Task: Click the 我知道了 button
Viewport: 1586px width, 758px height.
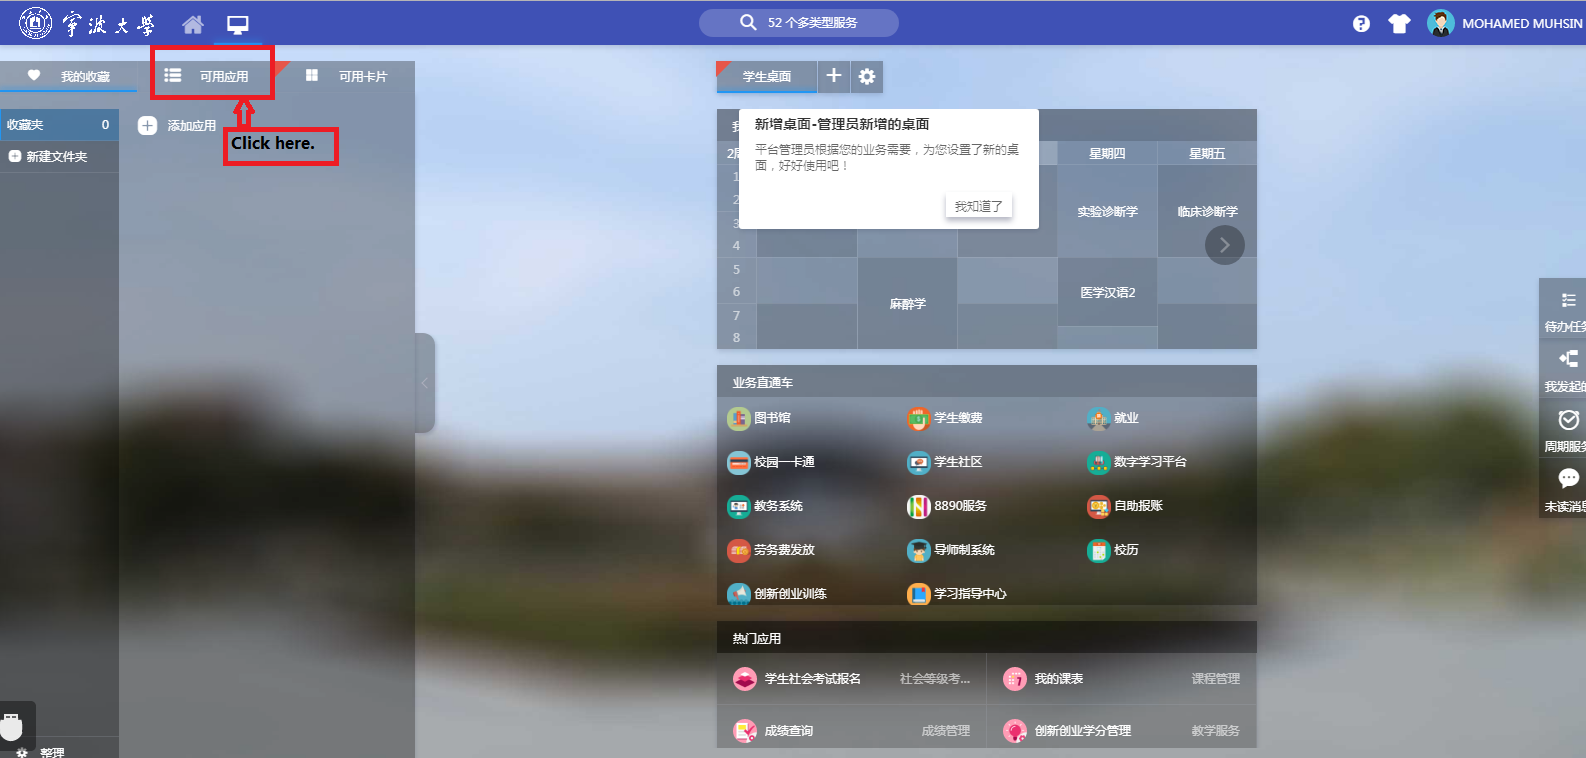Action: (x=978, y=206)
